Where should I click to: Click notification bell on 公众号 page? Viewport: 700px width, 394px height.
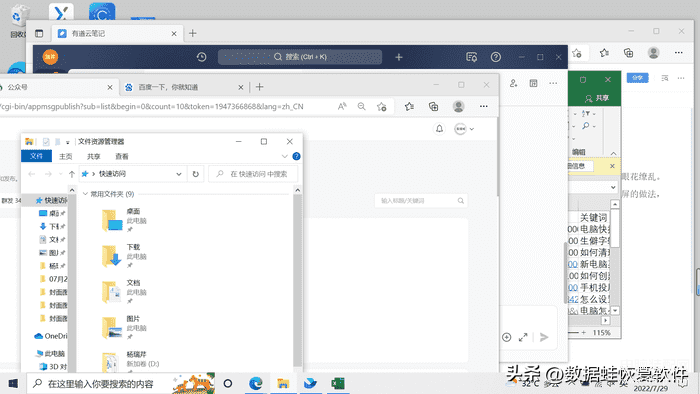pyautogui.click(x=439, y=129)
